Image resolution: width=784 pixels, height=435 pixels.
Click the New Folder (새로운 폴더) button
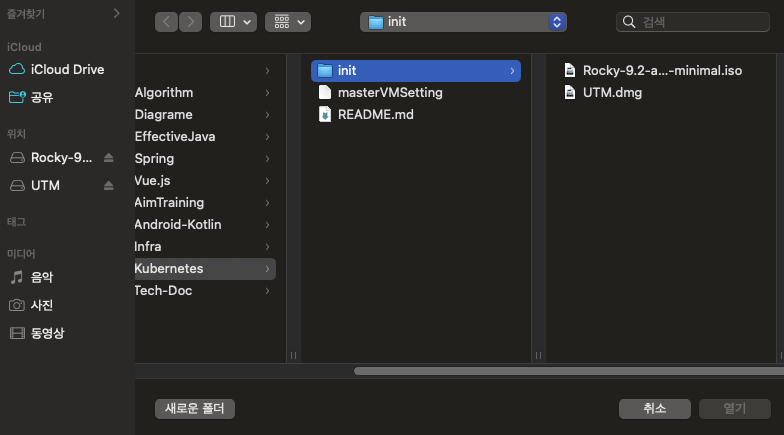point(195,408)
